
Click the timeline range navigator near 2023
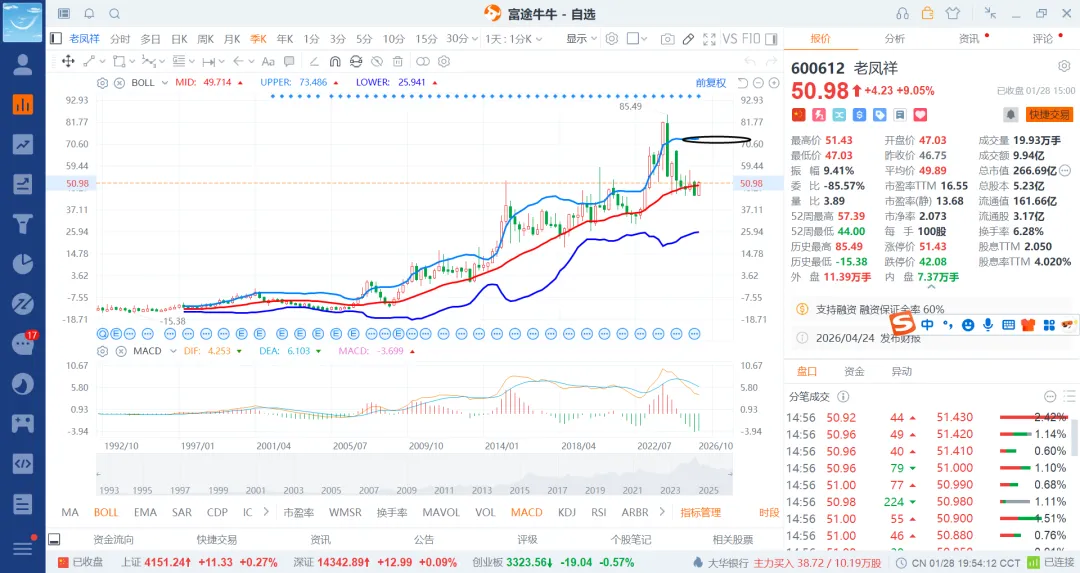(x=669, y=490)
